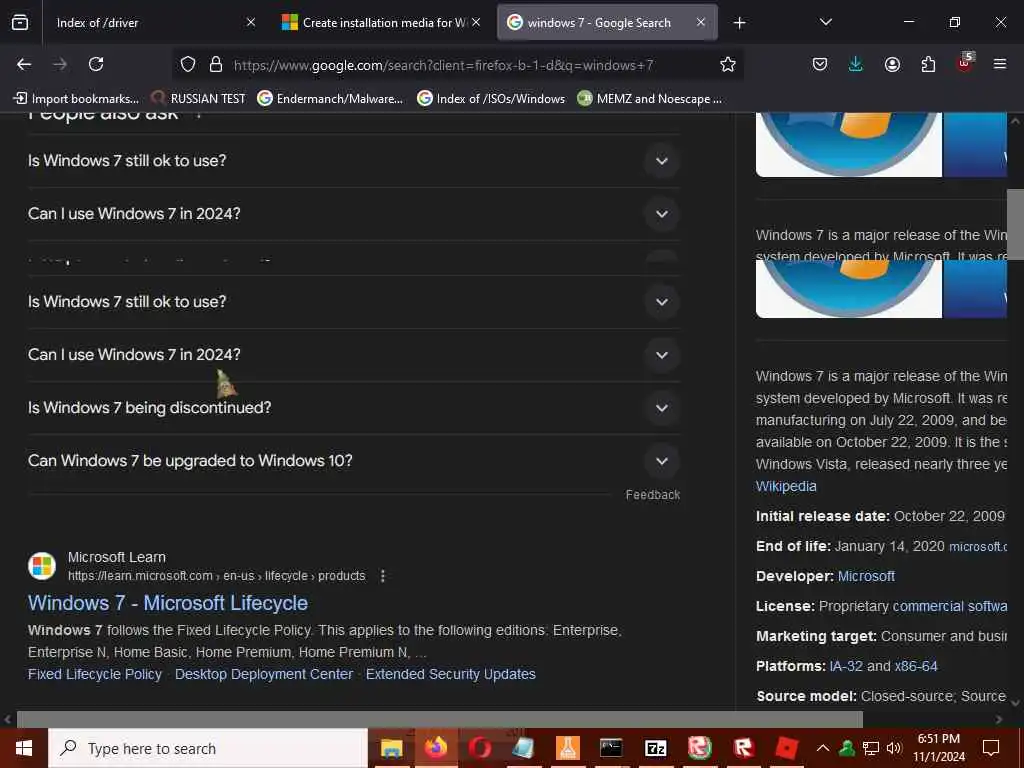Viewport: 1024px width, 768px height.
Task: Open the Downloads panel
Action: pos(856,64)
